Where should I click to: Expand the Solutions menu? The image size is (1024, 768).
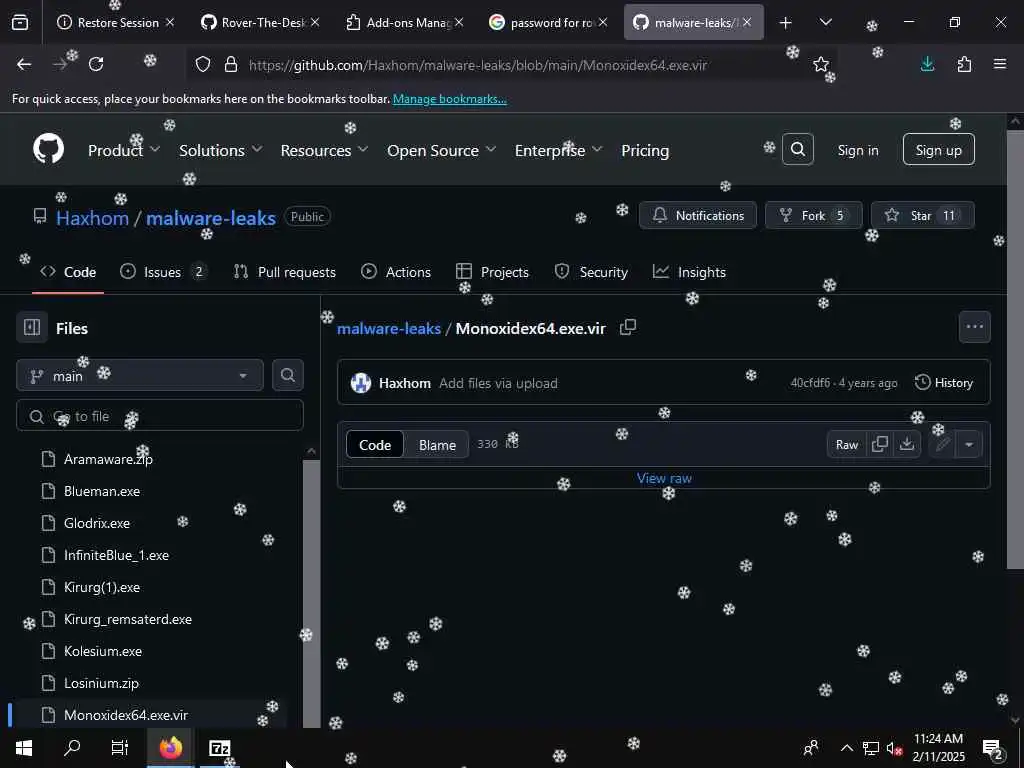pos(221,150)
